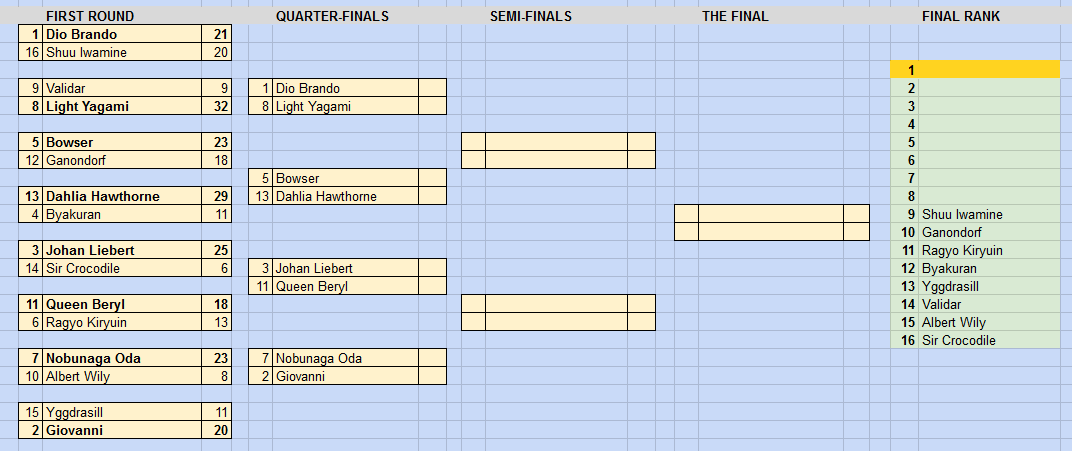1072x451 pixels.
Task: Click the Nobunaga Oda first round cell
Action: (122, 358)
